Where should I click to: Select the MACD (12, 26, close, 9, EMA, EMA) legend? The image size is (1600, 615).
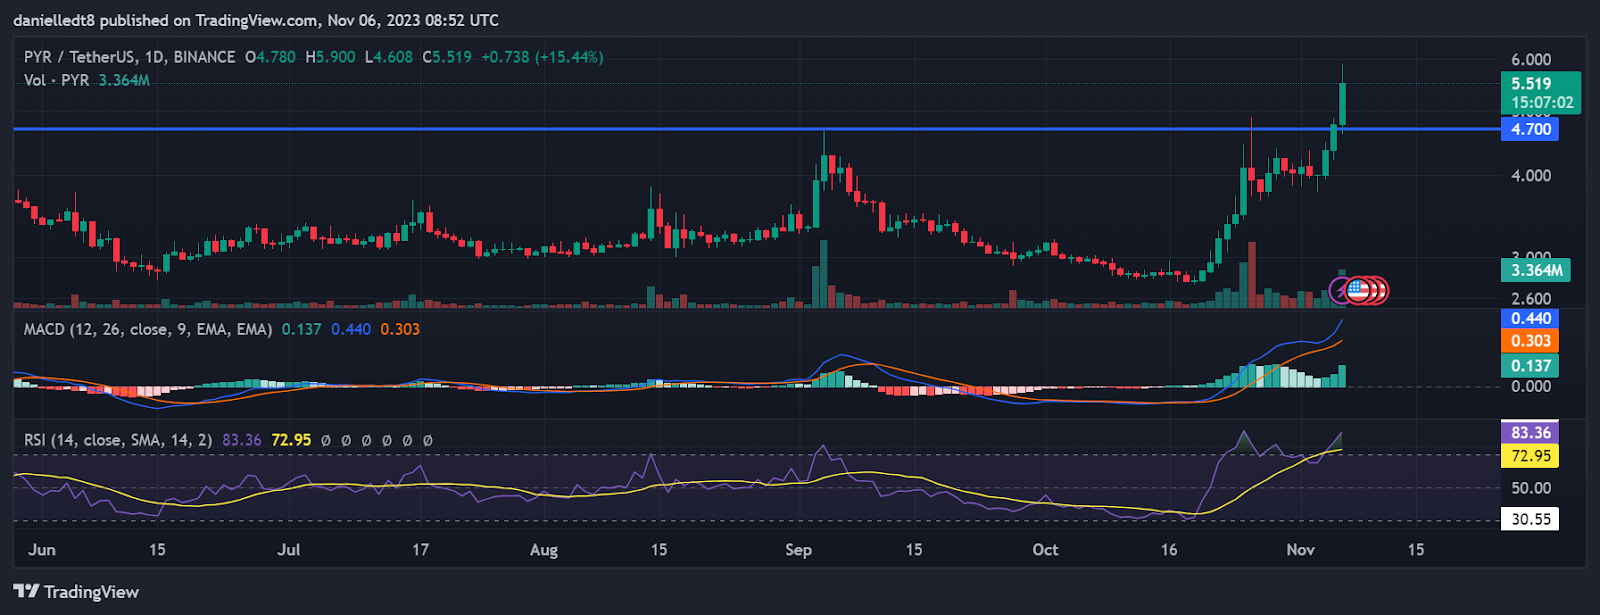[148, 329]
